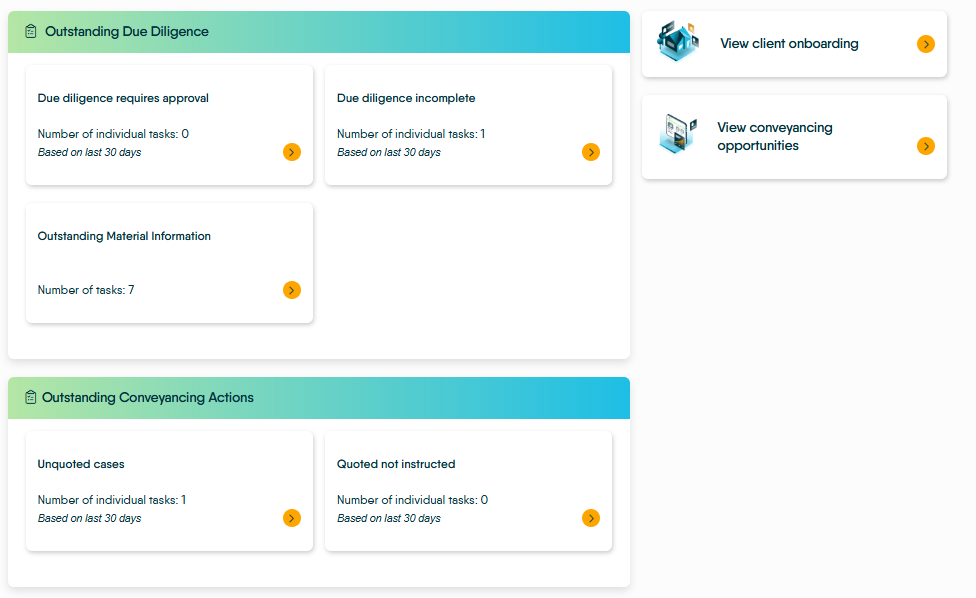Click arrow beside View conveyancing opportunities
Image resolution: width=976 pixels, height=598 pixels.
tap(926, 146)
